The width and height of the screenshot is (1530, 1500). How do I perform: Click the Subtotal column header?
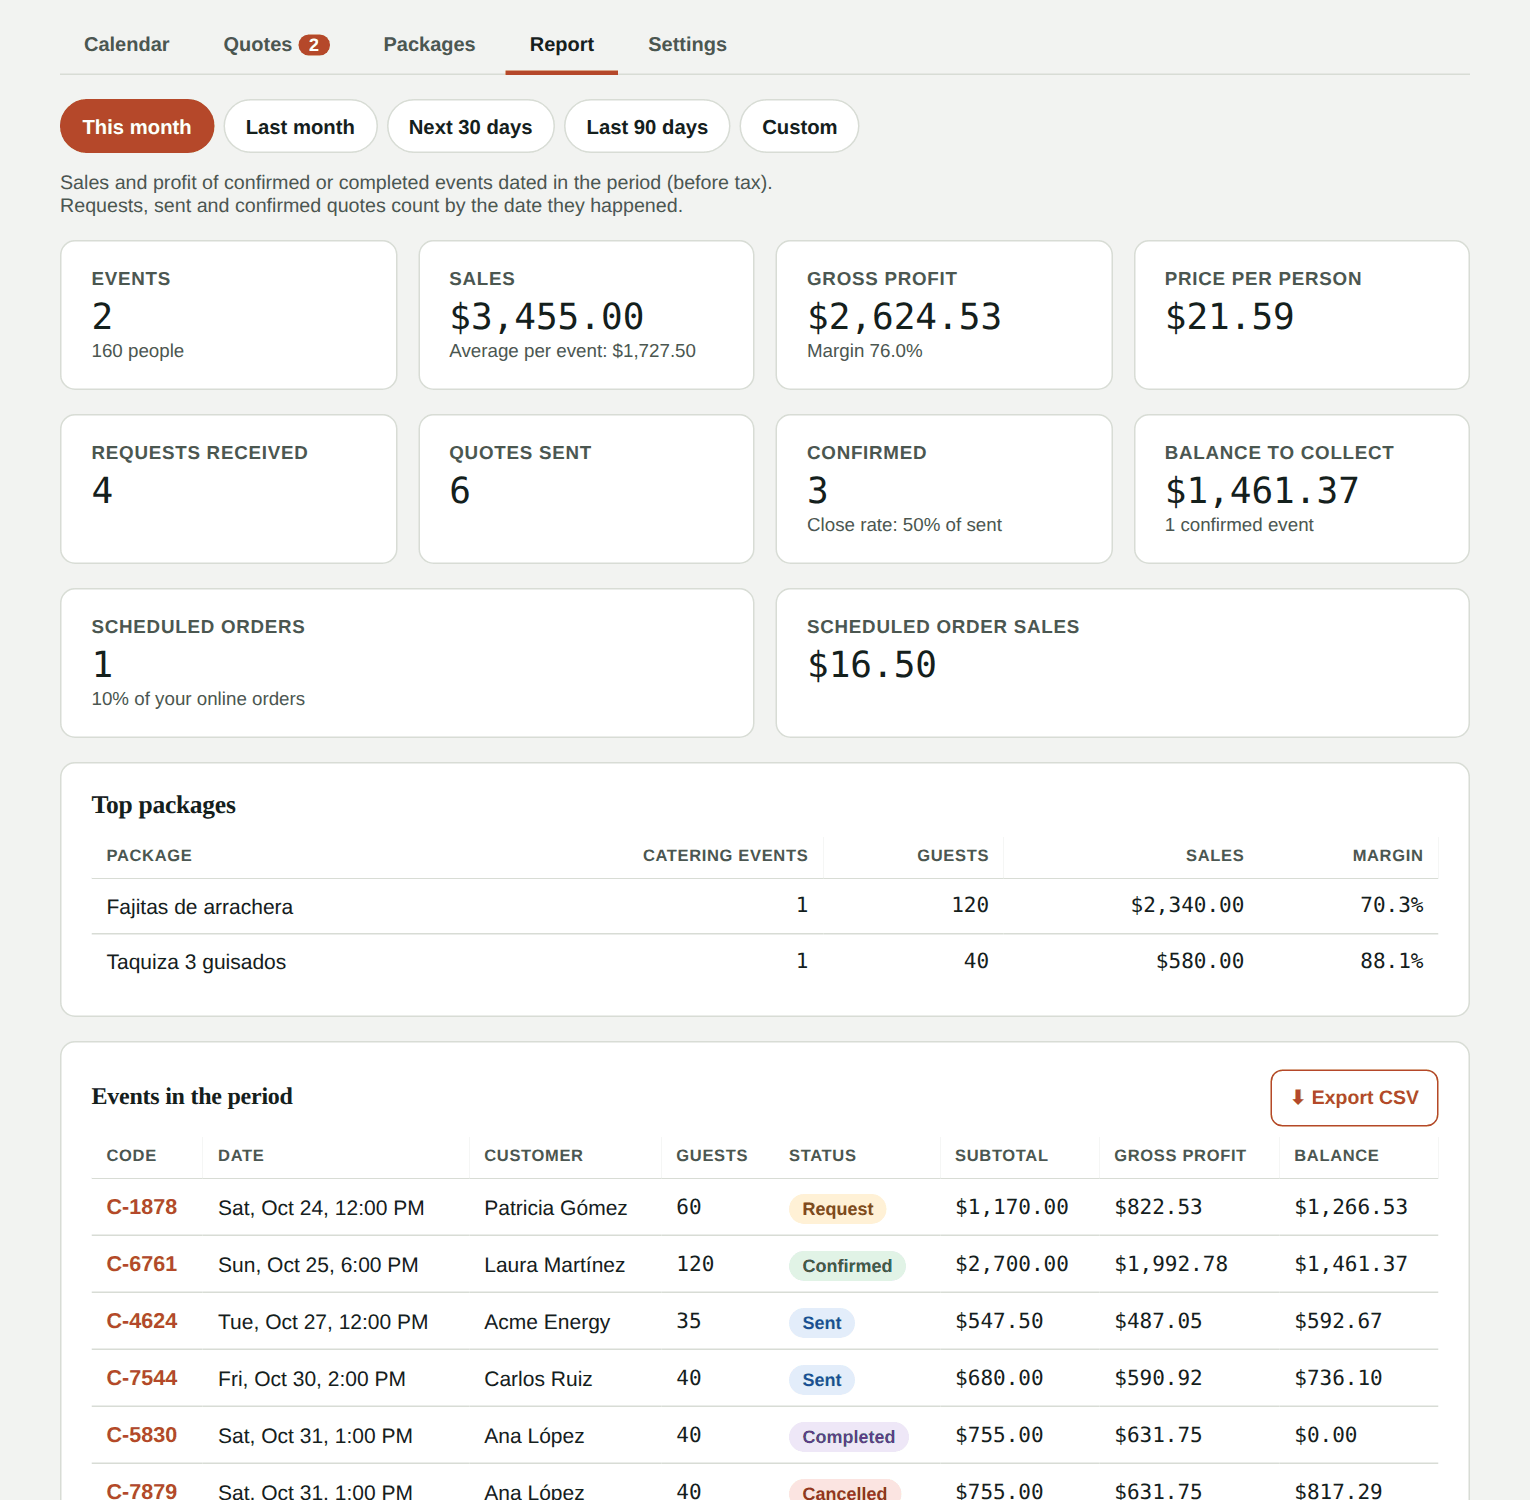1001,1155
